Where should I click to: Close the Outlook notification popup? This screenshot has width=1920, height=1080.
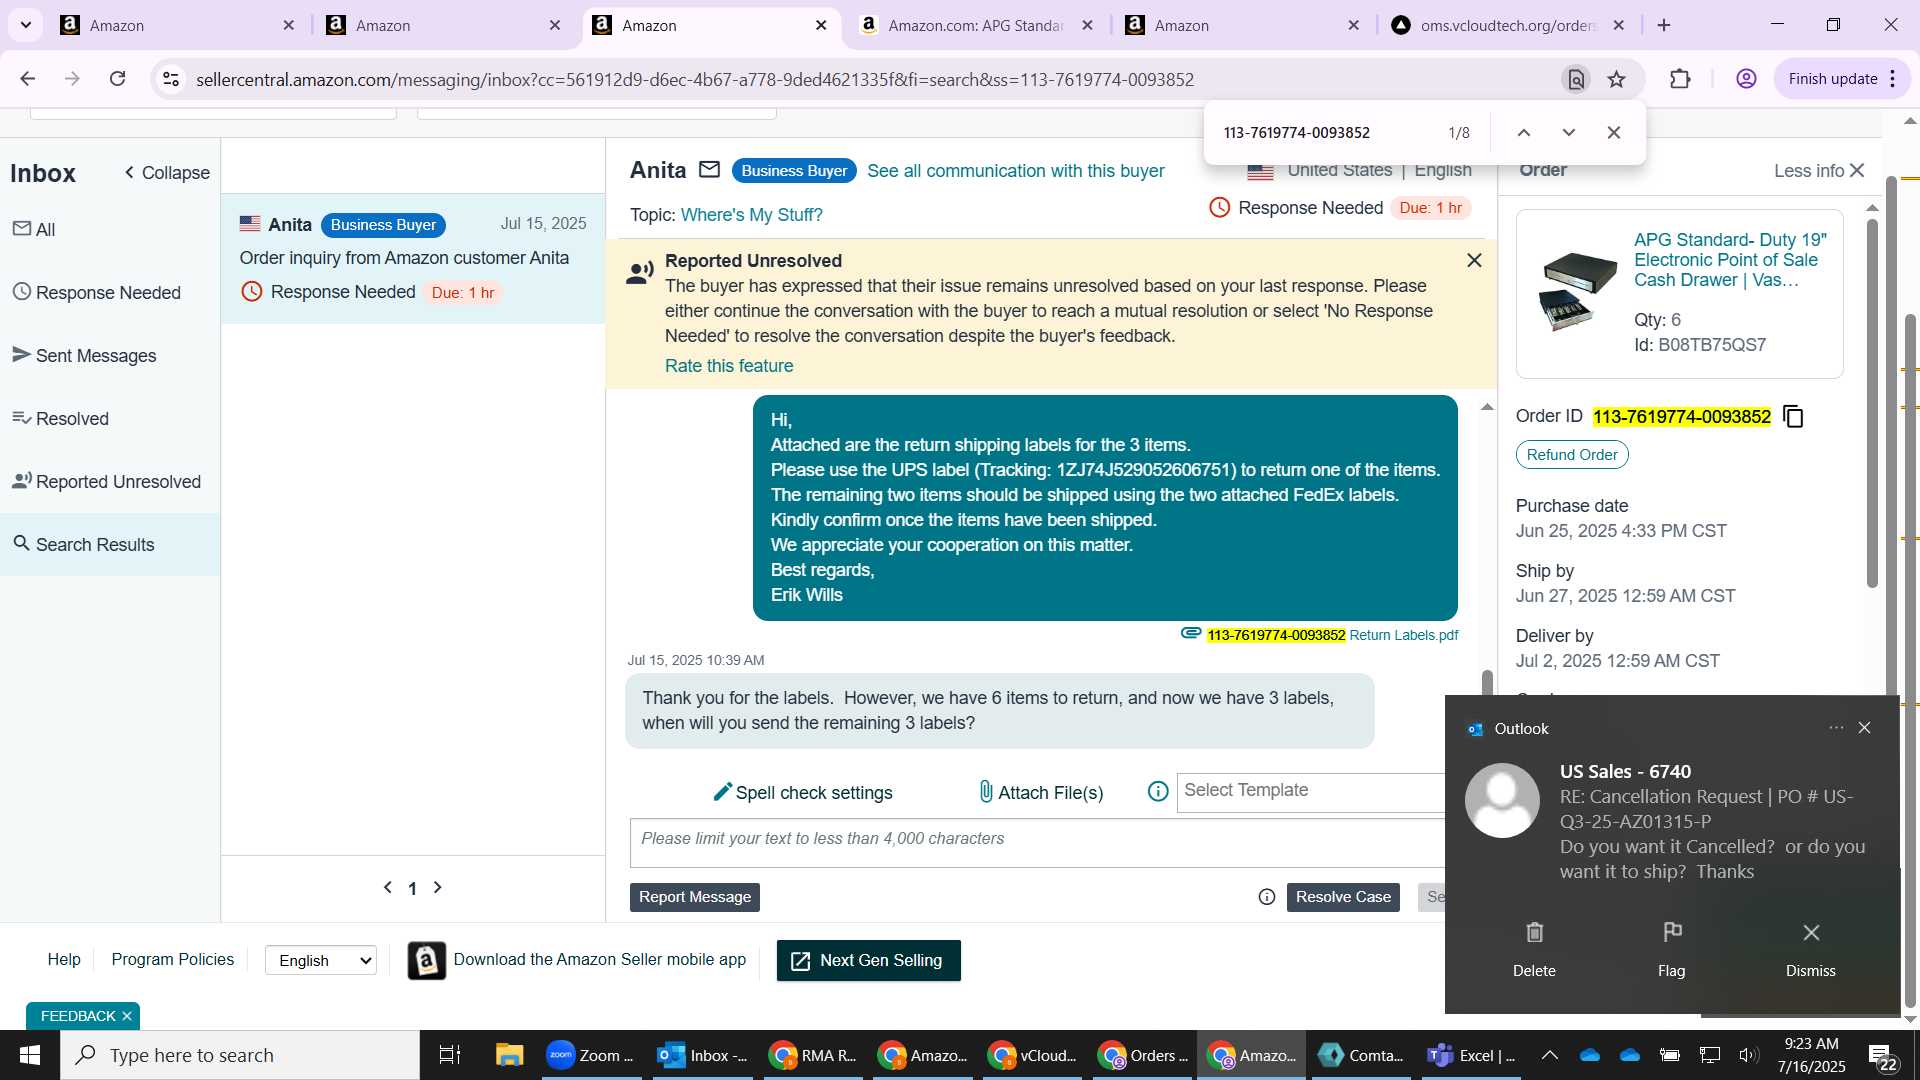1864,728
